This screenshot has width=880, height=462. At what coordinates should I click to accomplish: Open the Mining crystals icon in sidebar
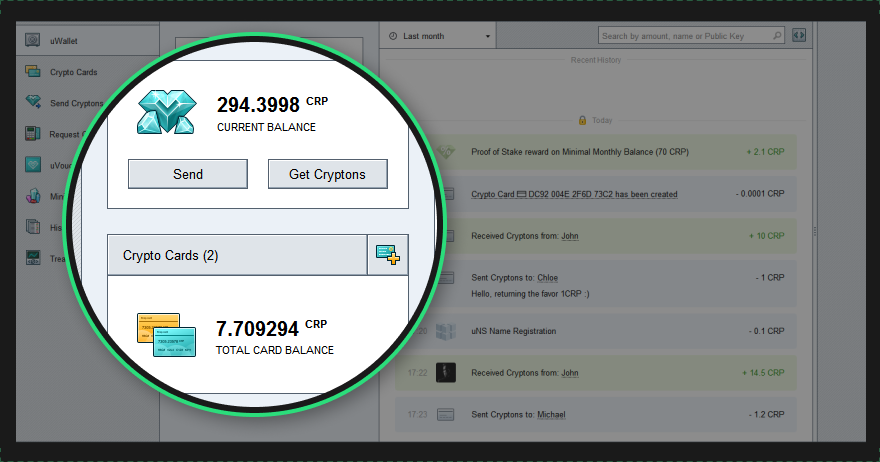33,196
